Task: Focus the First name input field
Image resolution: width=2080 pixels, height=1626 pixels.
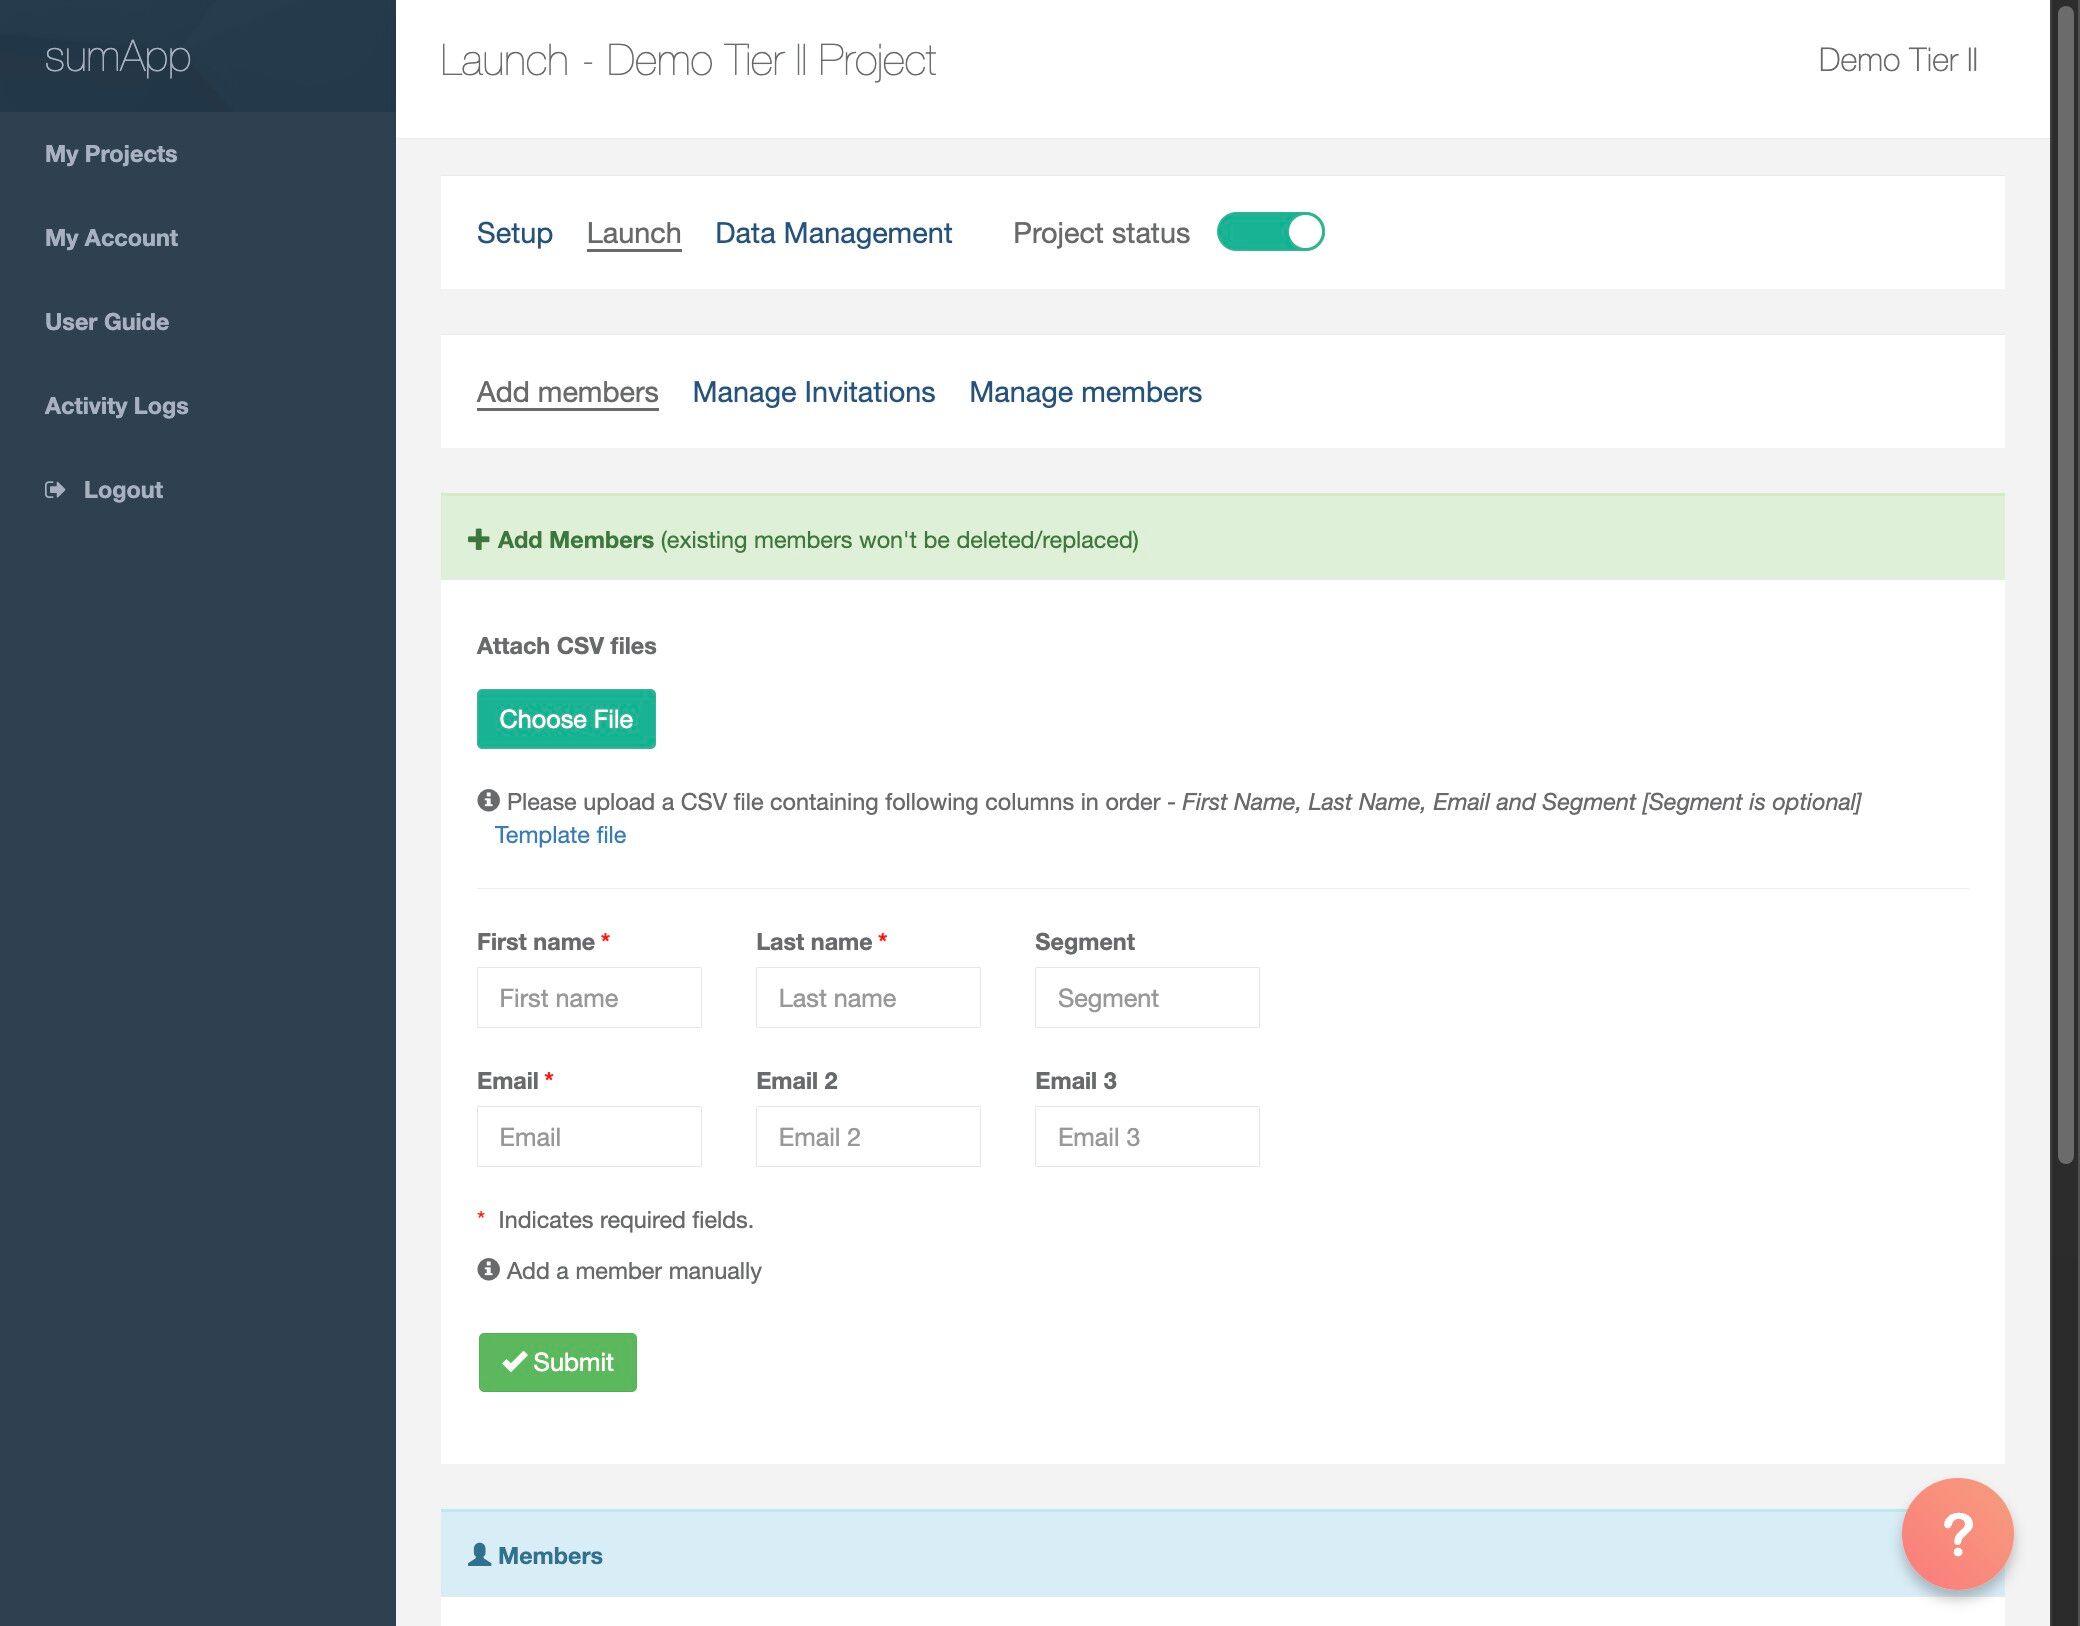Action: pos(589,998)
